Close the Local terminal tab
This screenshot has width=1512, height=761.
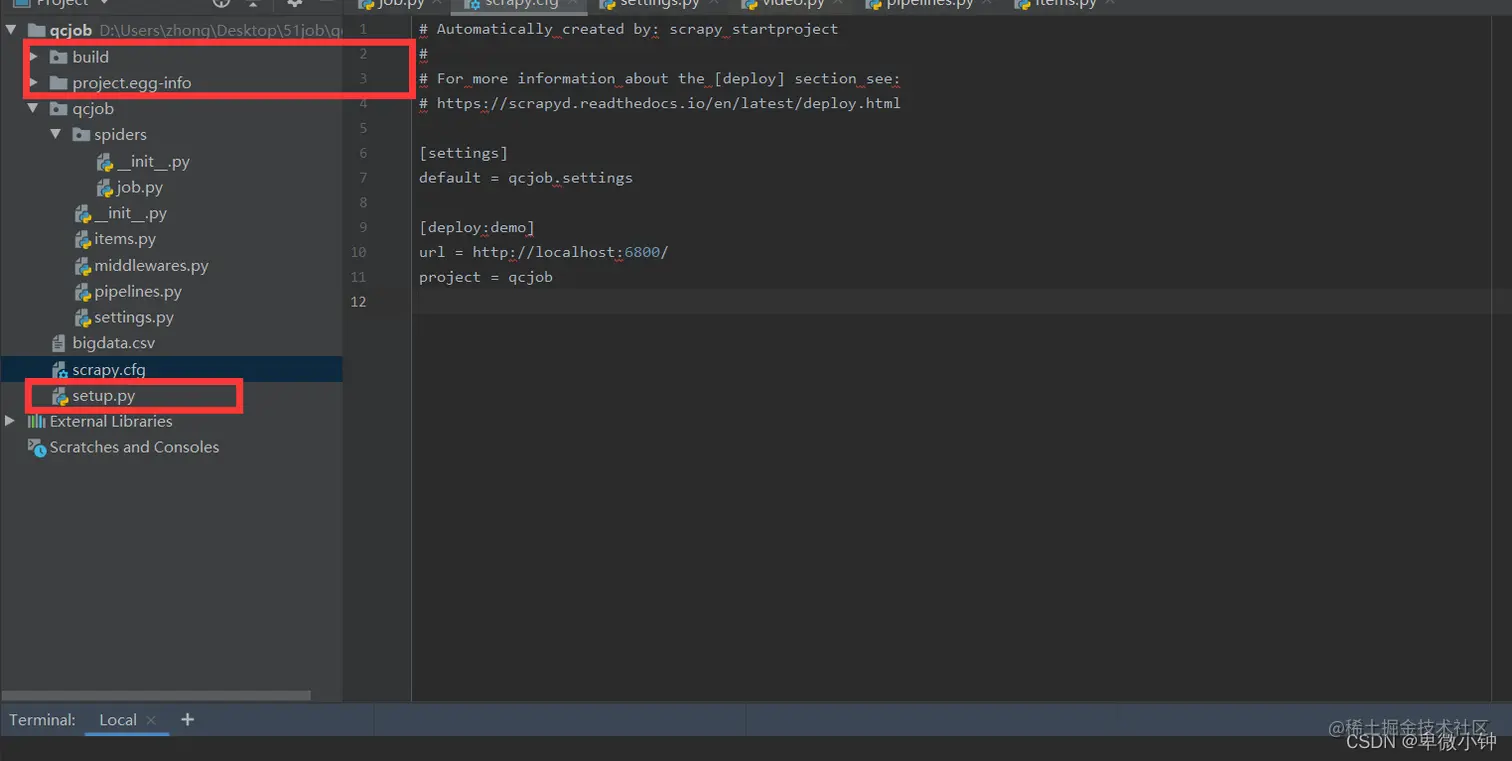[x=151, y=720]
